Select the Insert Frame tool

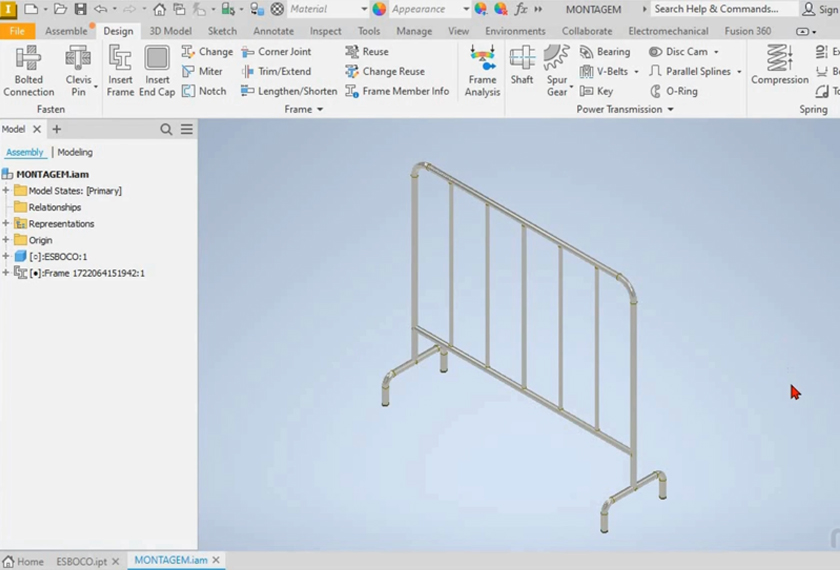120,71
